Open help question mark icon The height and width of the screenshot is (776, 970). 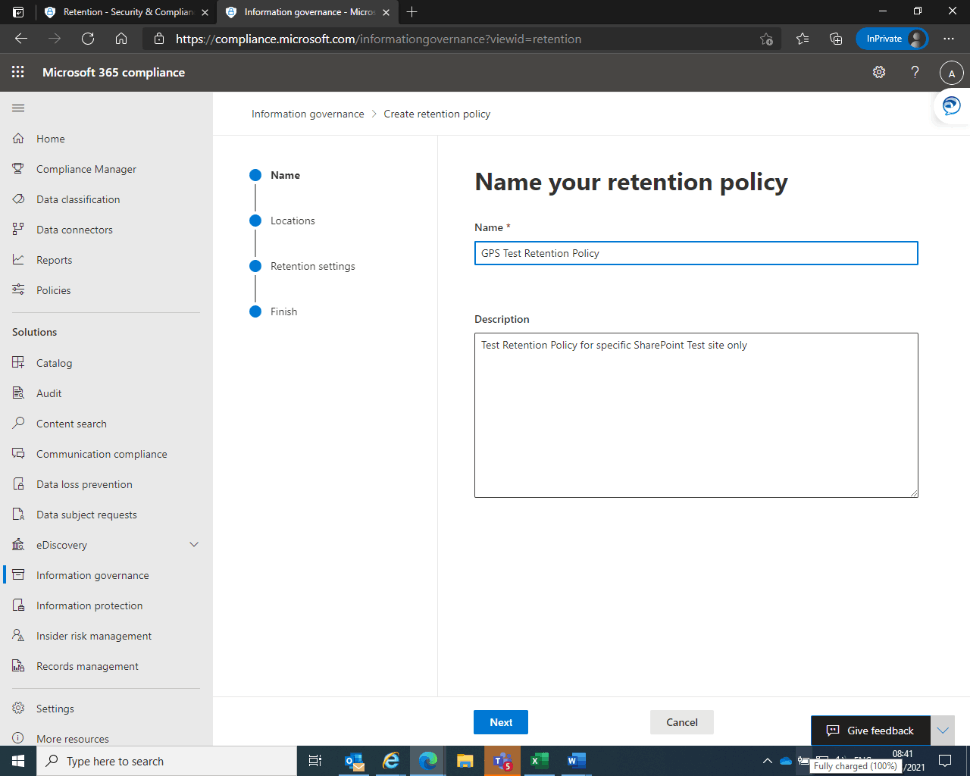(x=915, y=72)
